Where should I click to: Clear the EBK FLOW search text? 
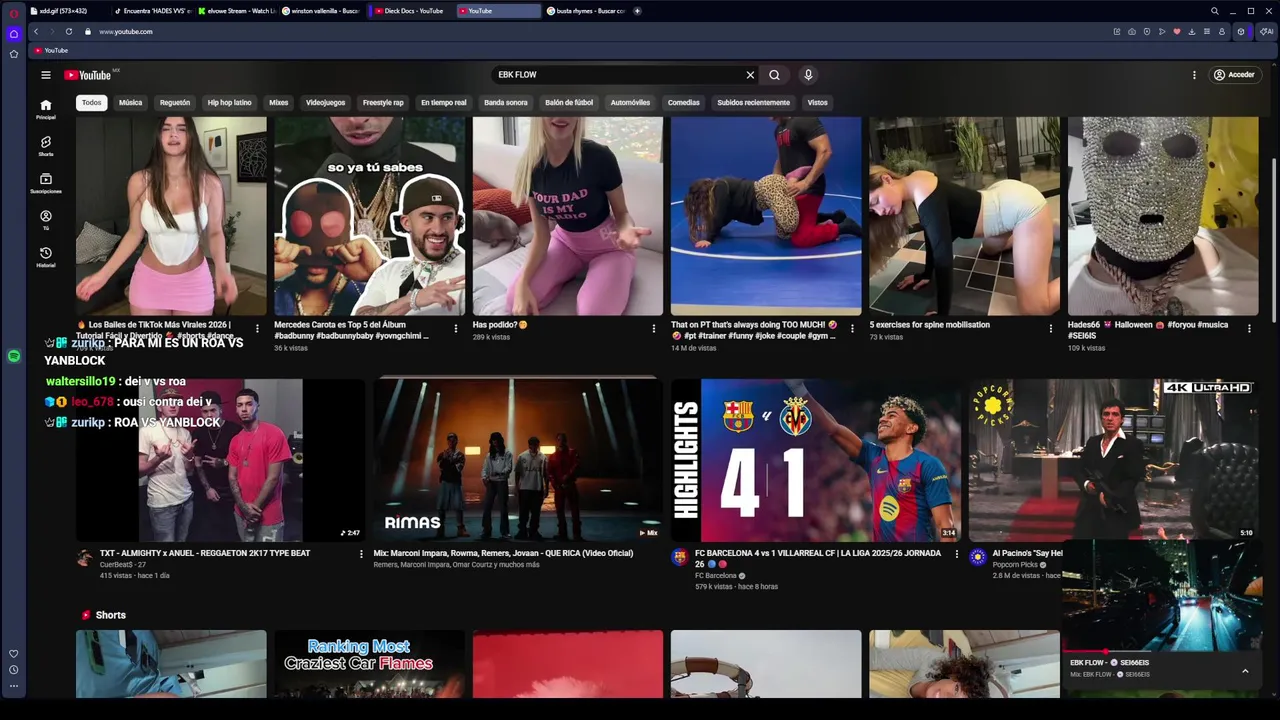(x=750, y=75)
